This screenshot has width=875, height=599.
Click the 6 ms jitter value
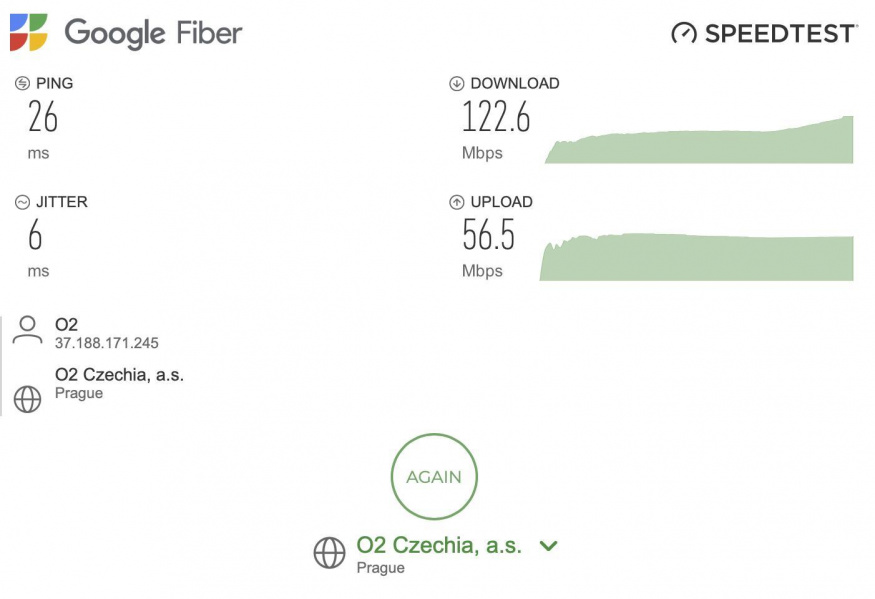(36, 236)
